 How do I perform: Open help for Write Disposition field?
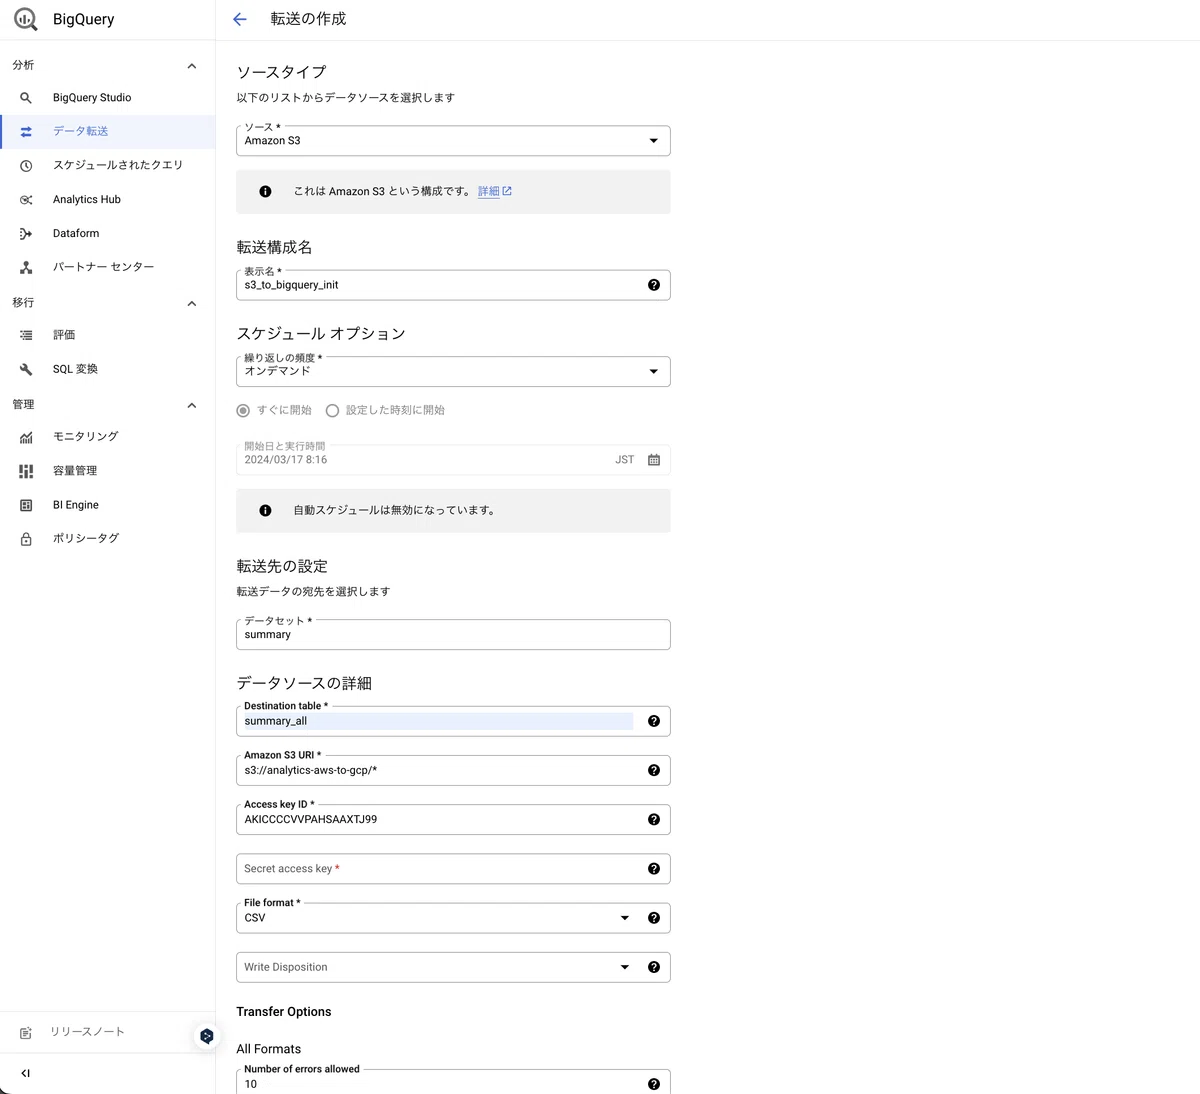click(x=654, y=967)
